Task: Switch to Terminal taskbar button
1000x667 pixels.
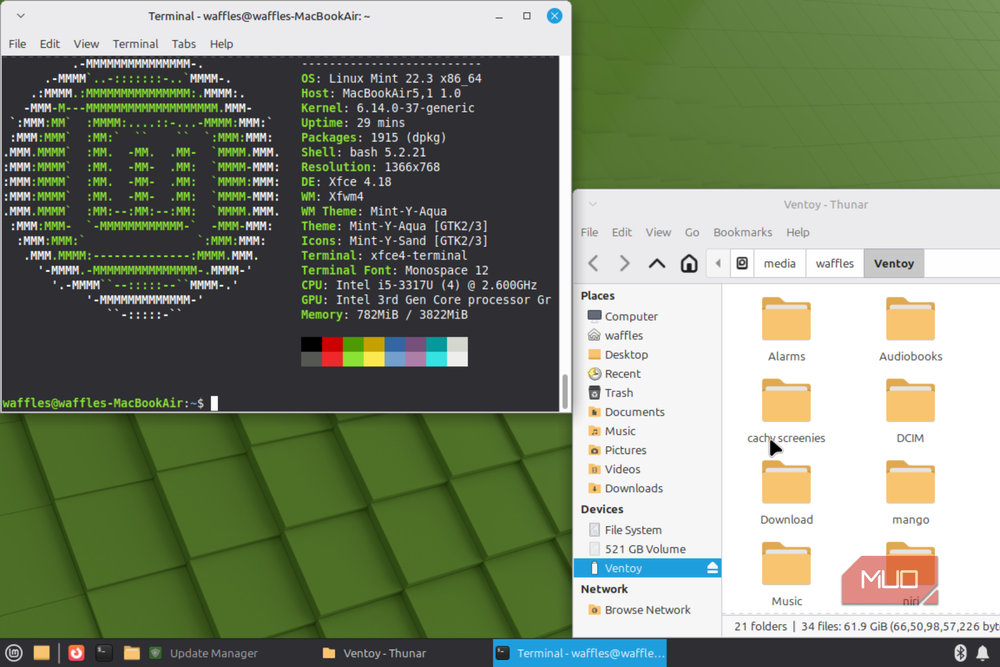Action: [x=580, y=653]
